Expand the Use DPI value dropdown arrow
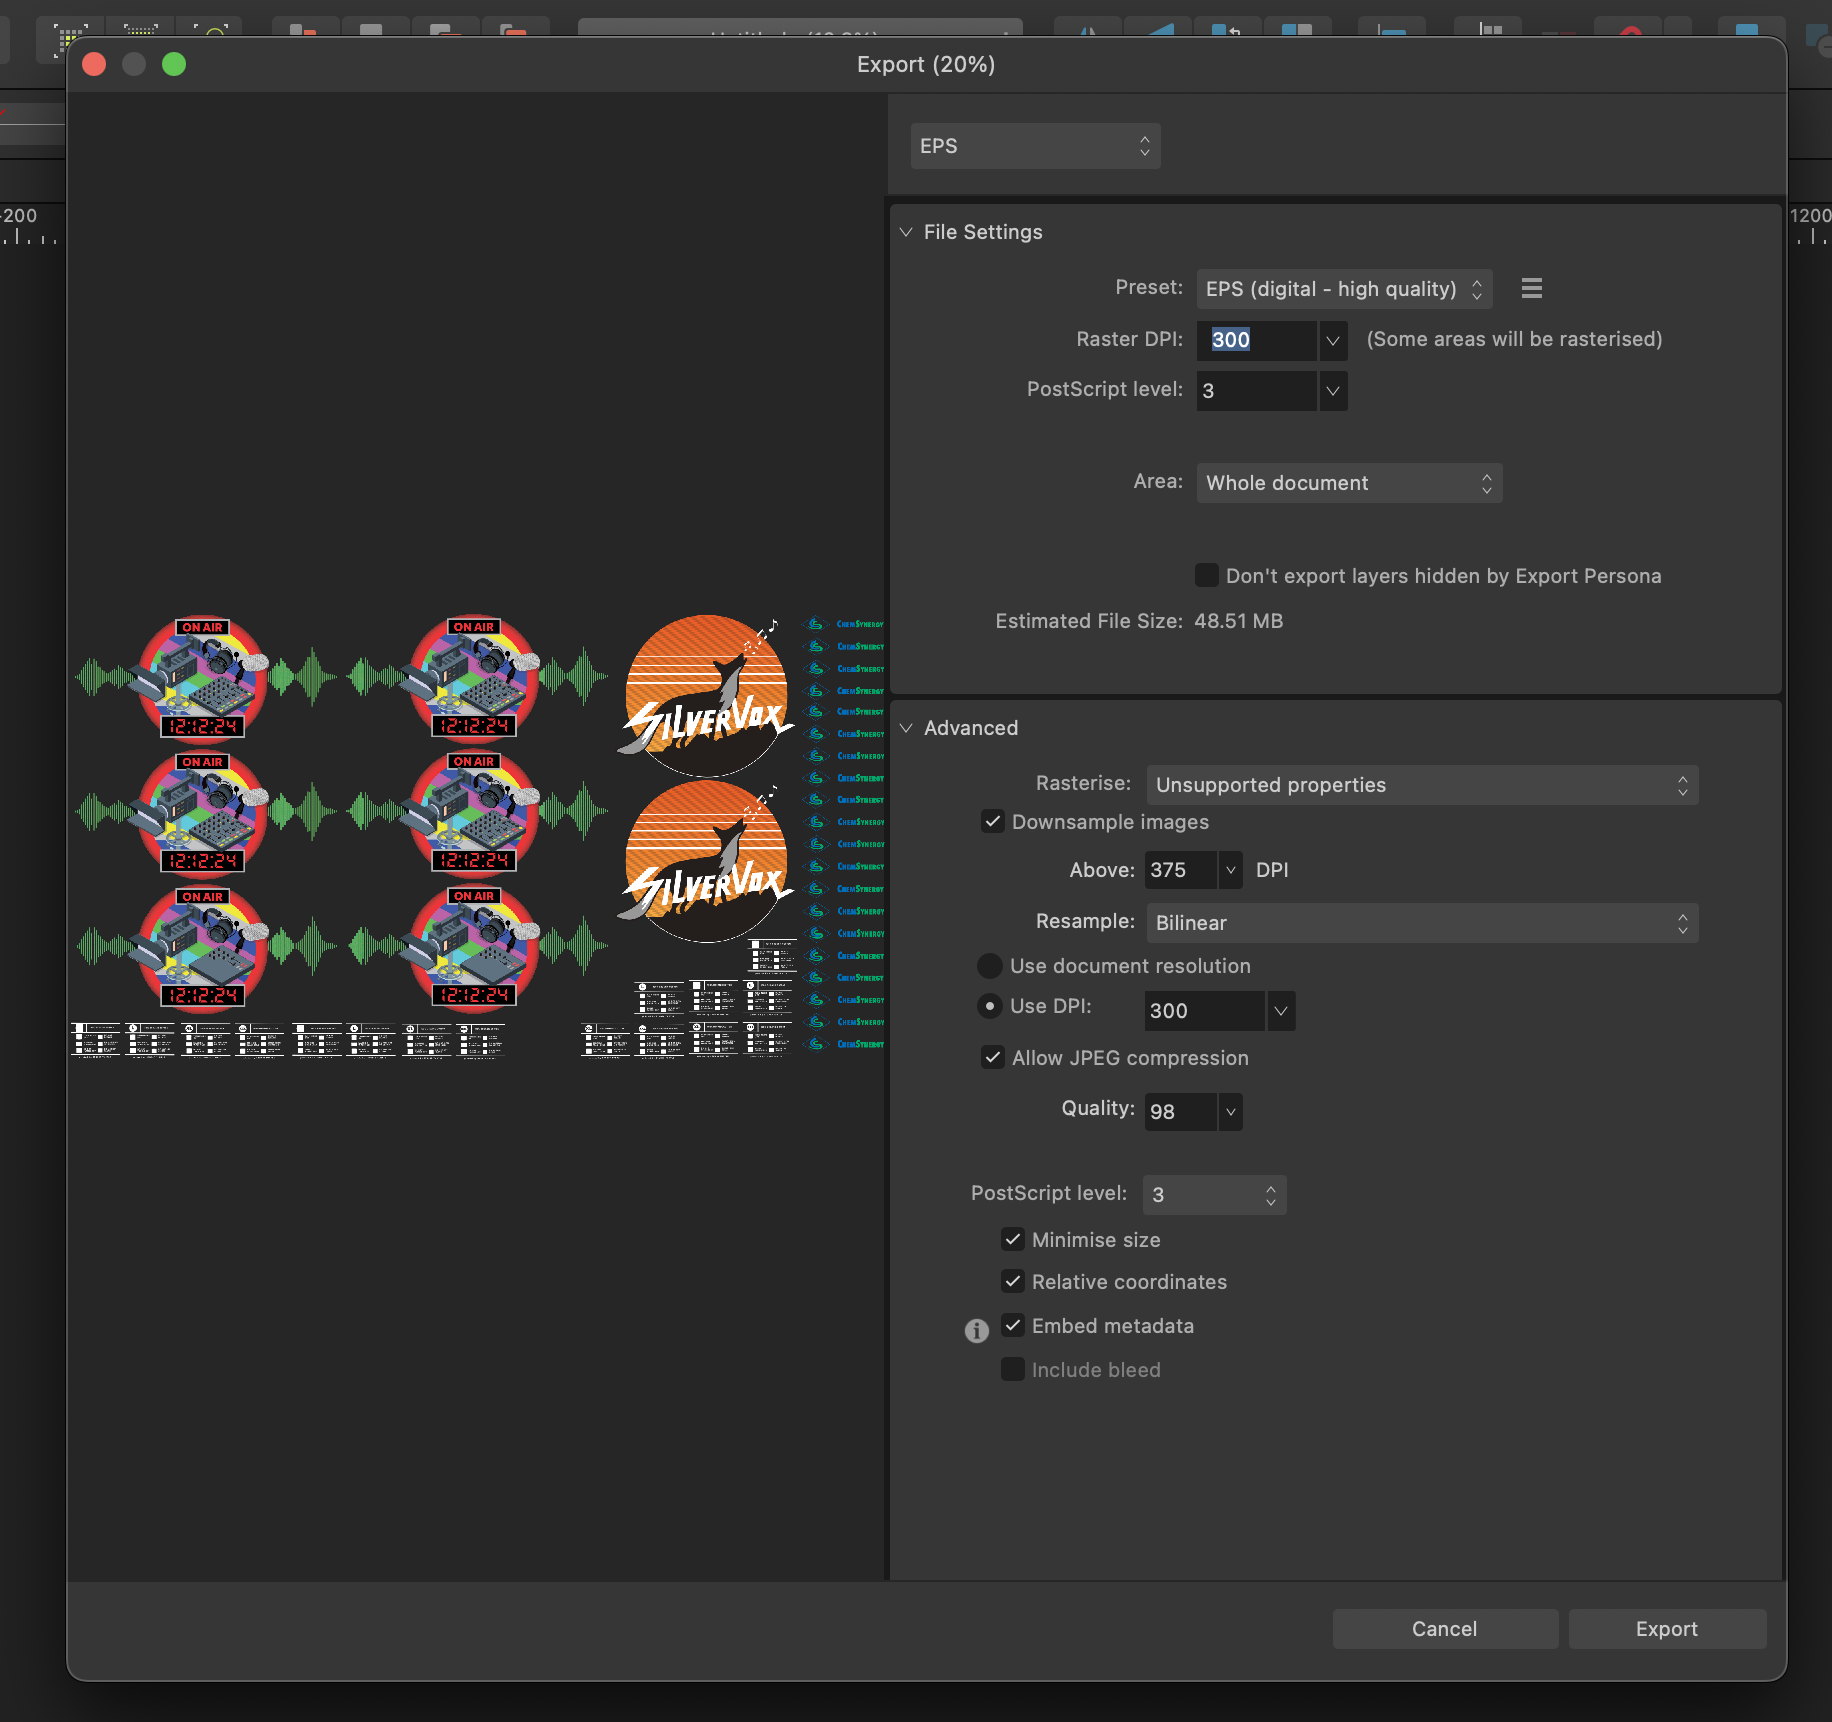The image size is (1832, 1722). pyautogui.click(x=1280, y=1011)
